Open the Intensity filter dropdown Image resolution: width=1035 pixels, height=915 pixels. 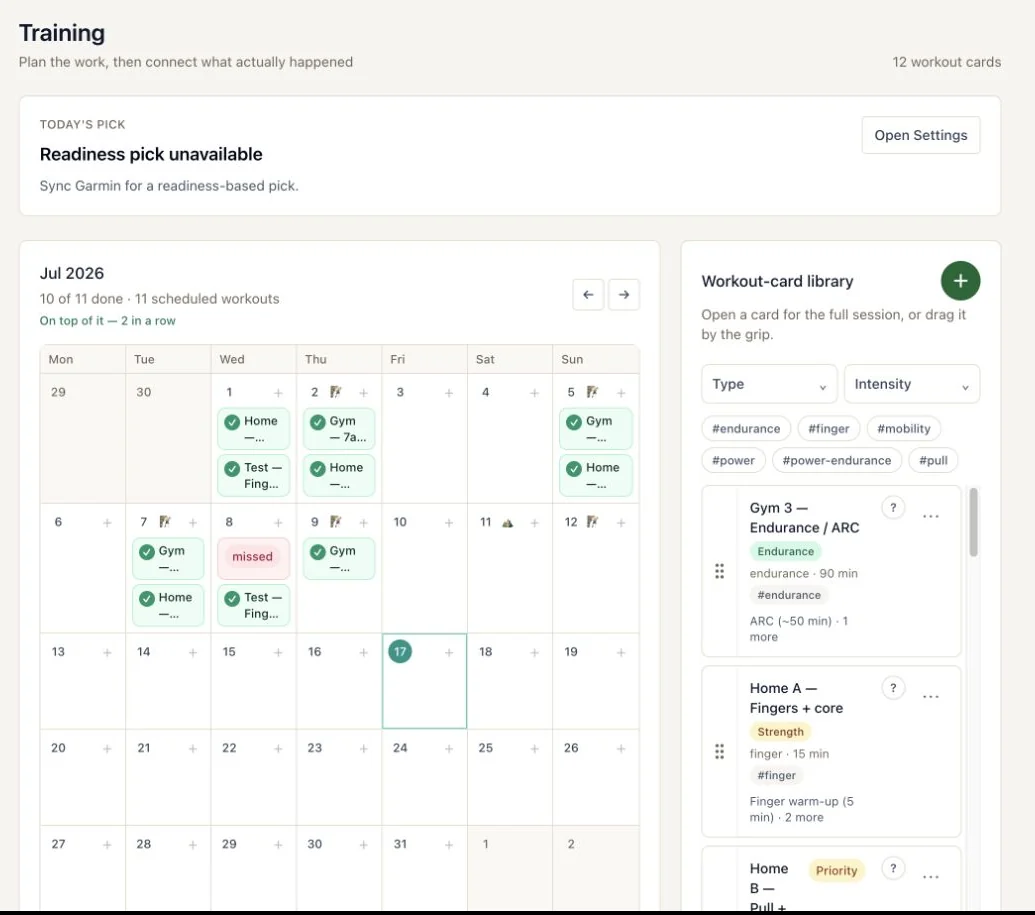(x=912, y=384)
